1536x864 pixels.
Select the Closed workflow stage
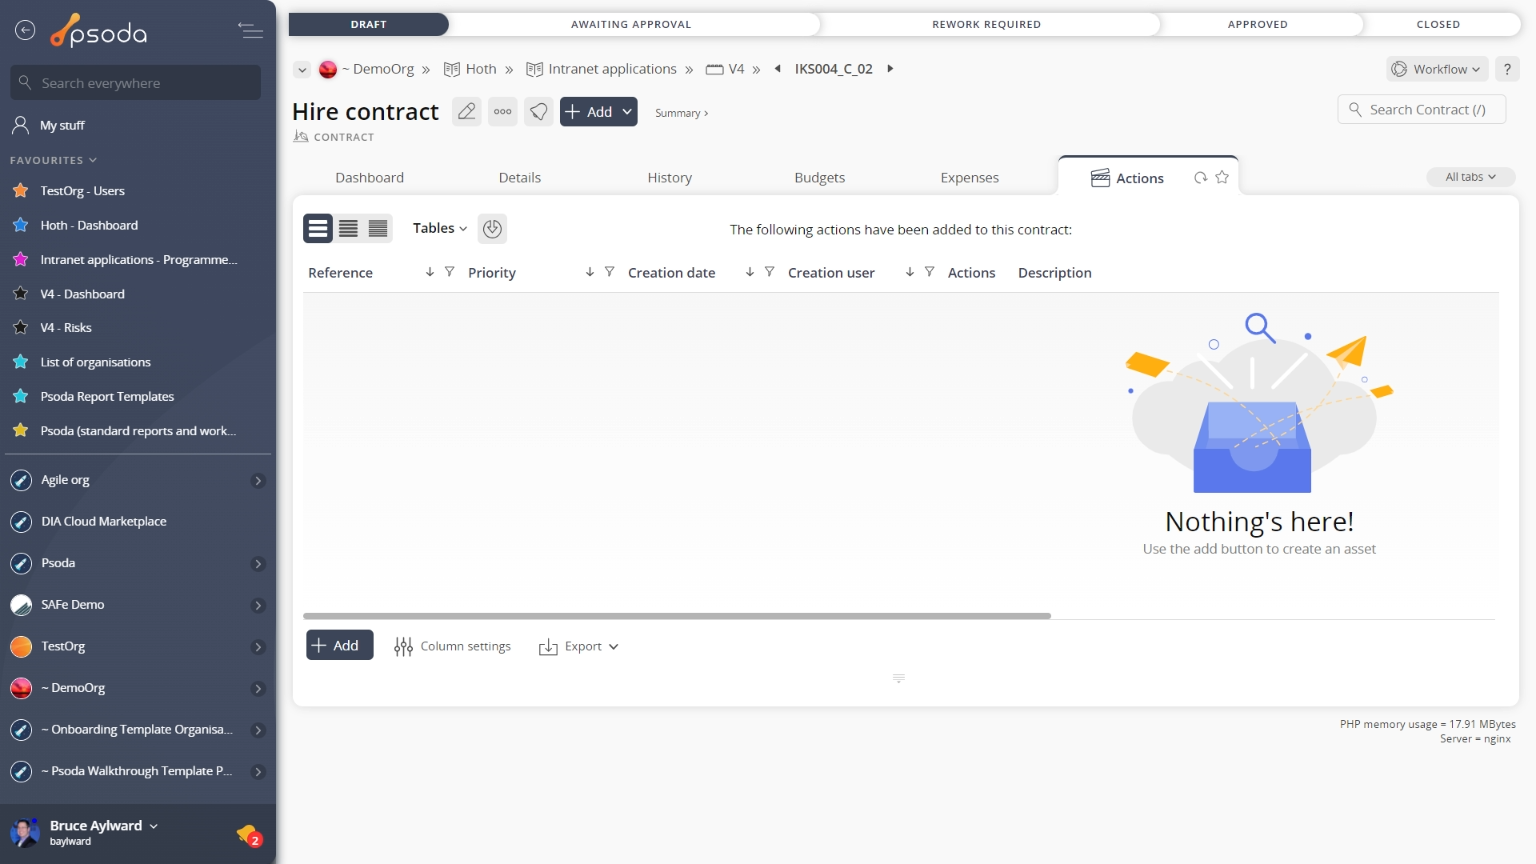click(1438, 24)
